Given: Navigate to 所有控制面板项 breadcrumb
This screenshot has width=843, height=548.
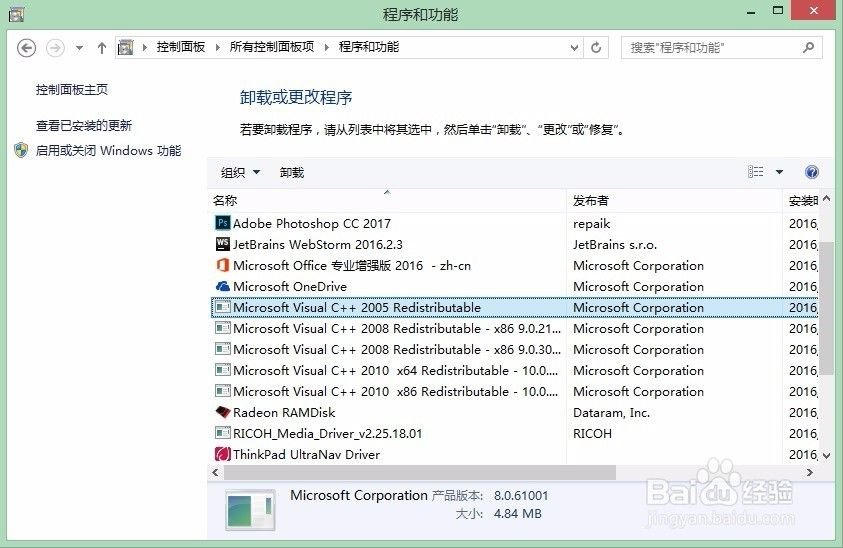Looking at the screenshot, I should 272,47.
